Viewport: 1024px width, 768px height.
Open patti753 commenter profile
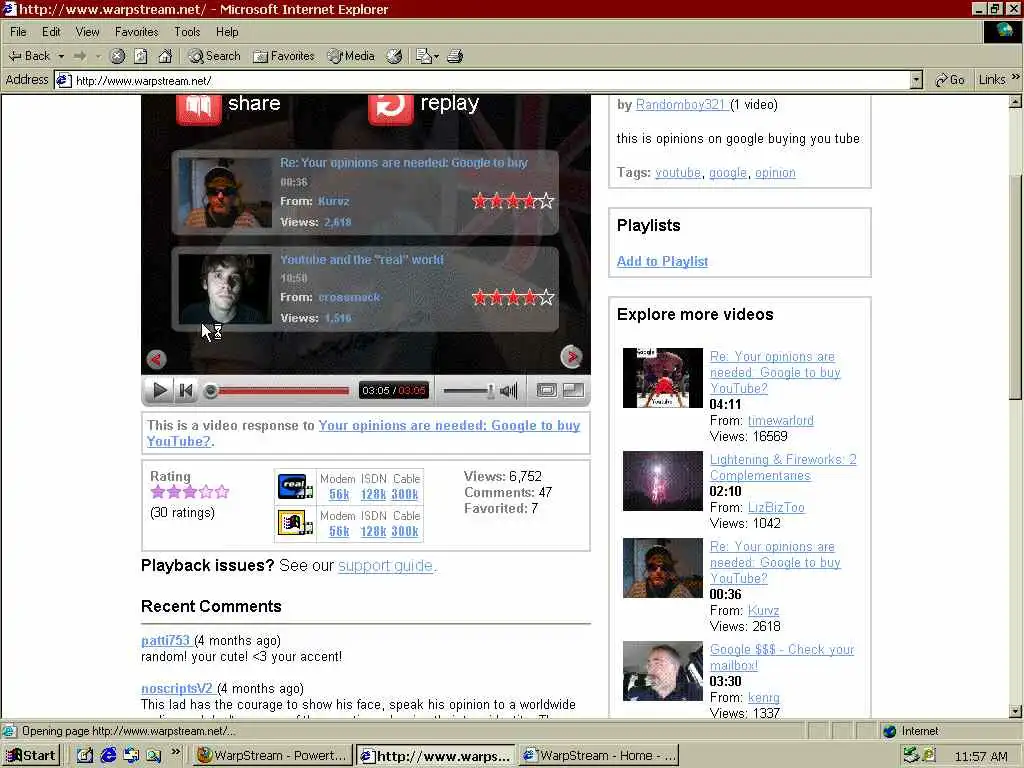[165, 641]
